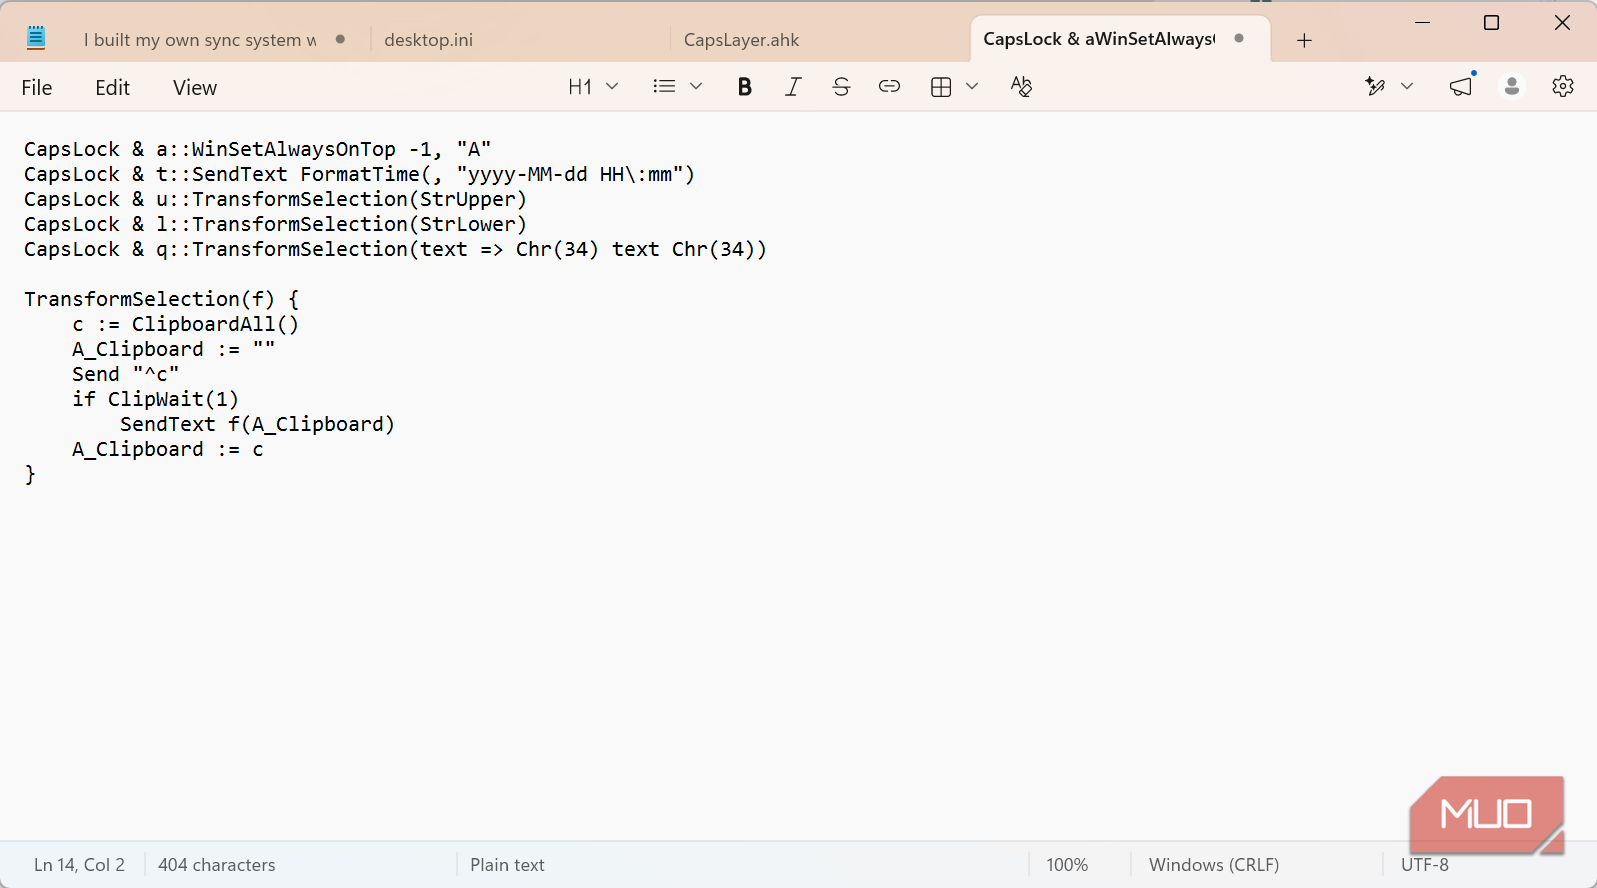Click the Windows (CRLF) line ending indicator
The width and height of the screenshot is (1597, 888).
pyautogui.click(x=1214, y=865)
